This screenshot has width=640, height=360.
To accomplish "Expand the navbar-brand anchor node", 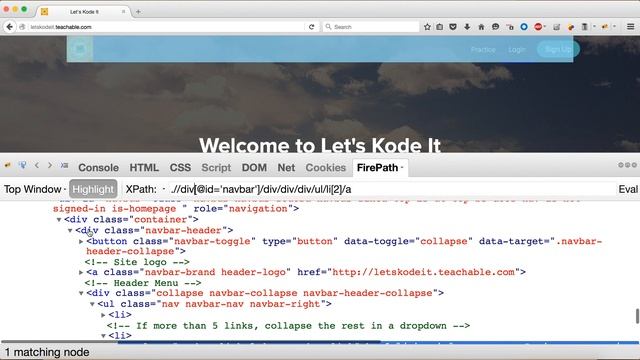I will click(x=81, y=272).
